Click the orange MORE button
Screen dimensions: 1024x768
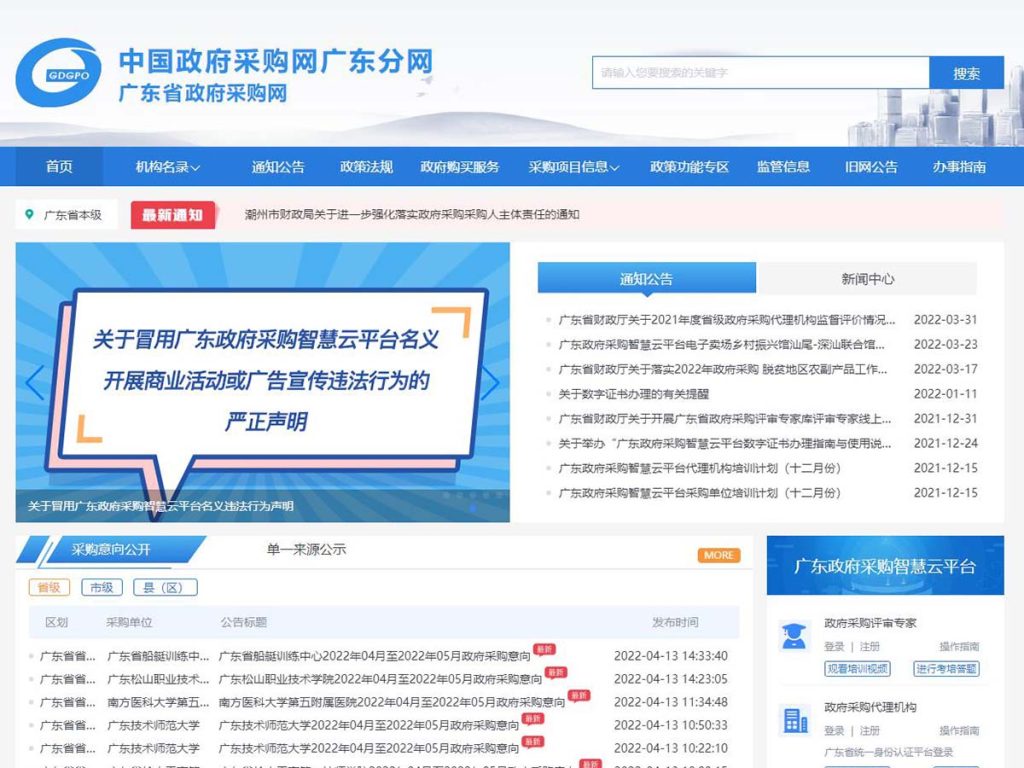click(718, 555)
